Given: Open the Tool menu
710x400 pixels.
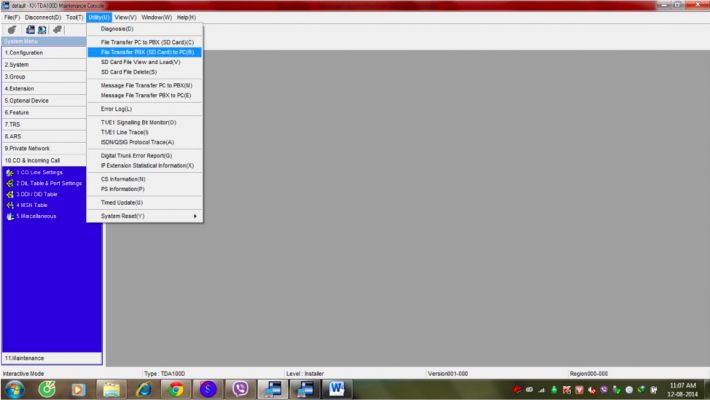Looking at the screenshot, I should [74, 17].
